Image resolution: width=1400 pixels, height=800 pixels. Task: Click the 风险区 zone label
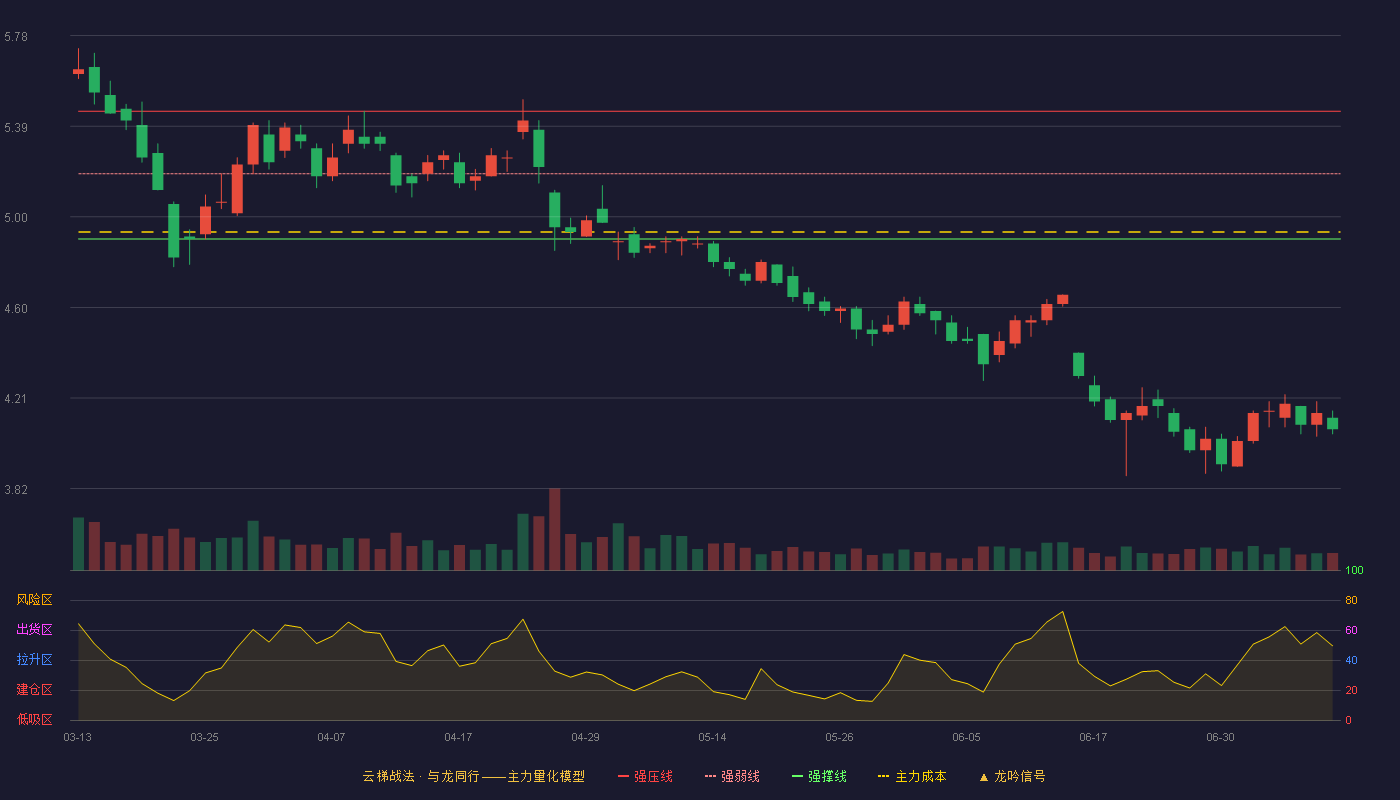34,600
